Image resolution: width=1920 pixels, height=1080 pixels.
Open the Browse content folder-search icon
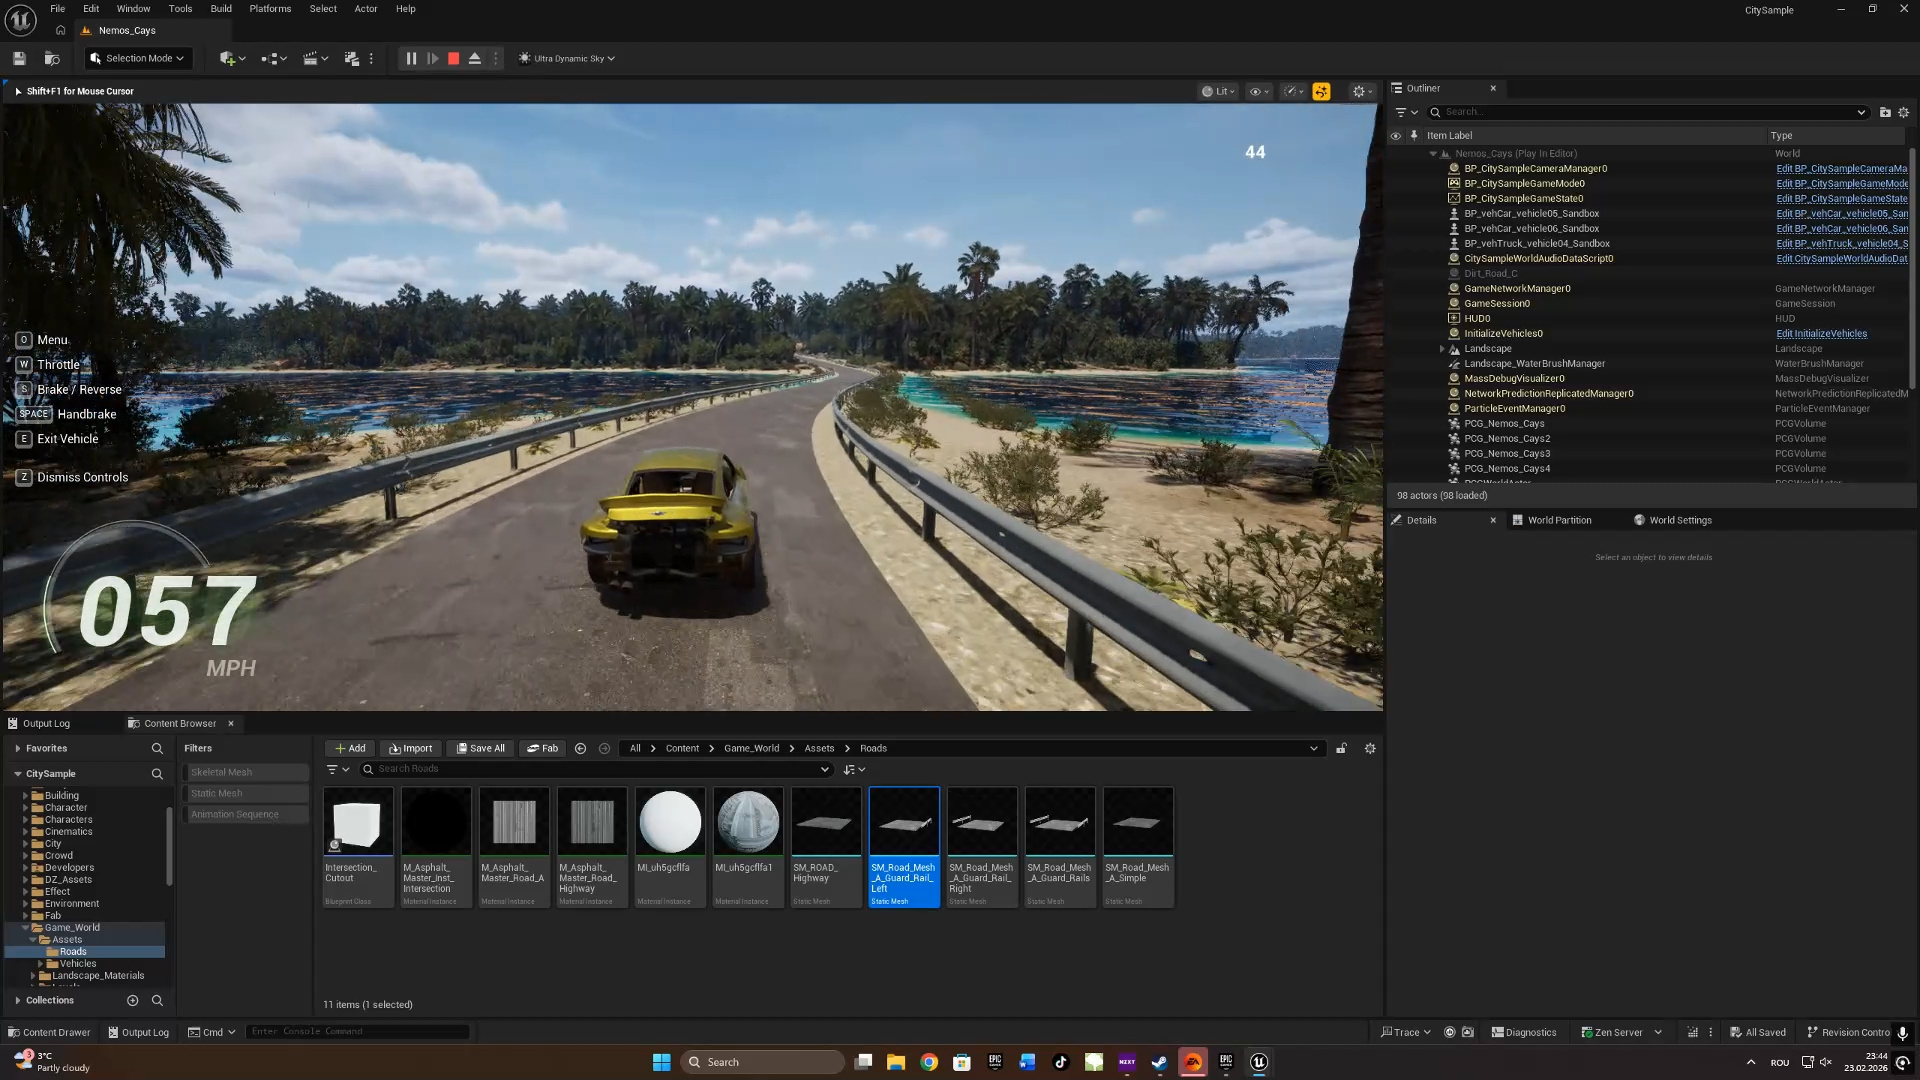coord(52,59)
